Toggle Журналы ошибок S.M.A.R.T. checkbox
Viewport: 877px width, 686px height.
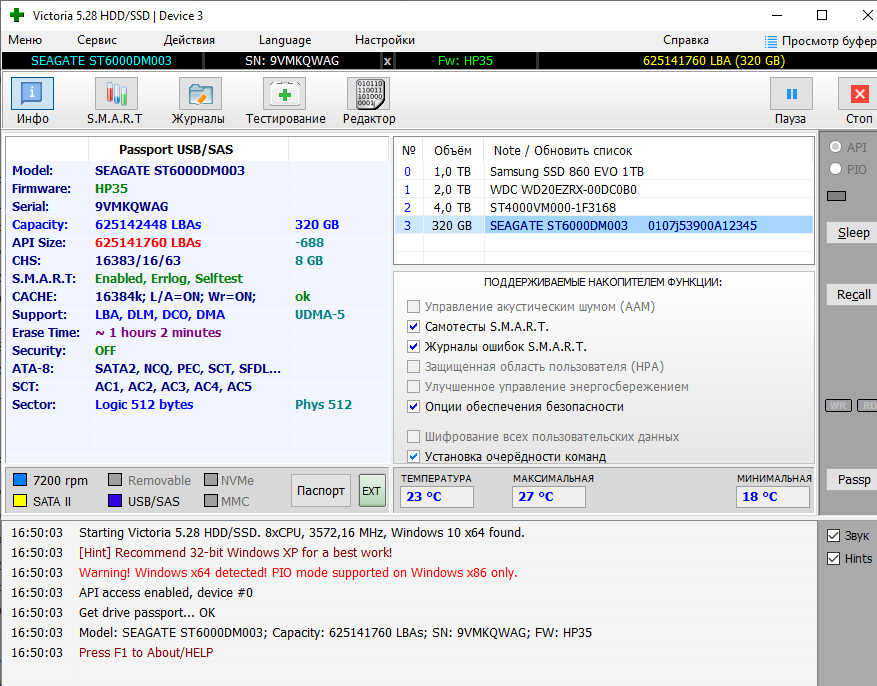[x=413, y=347]
